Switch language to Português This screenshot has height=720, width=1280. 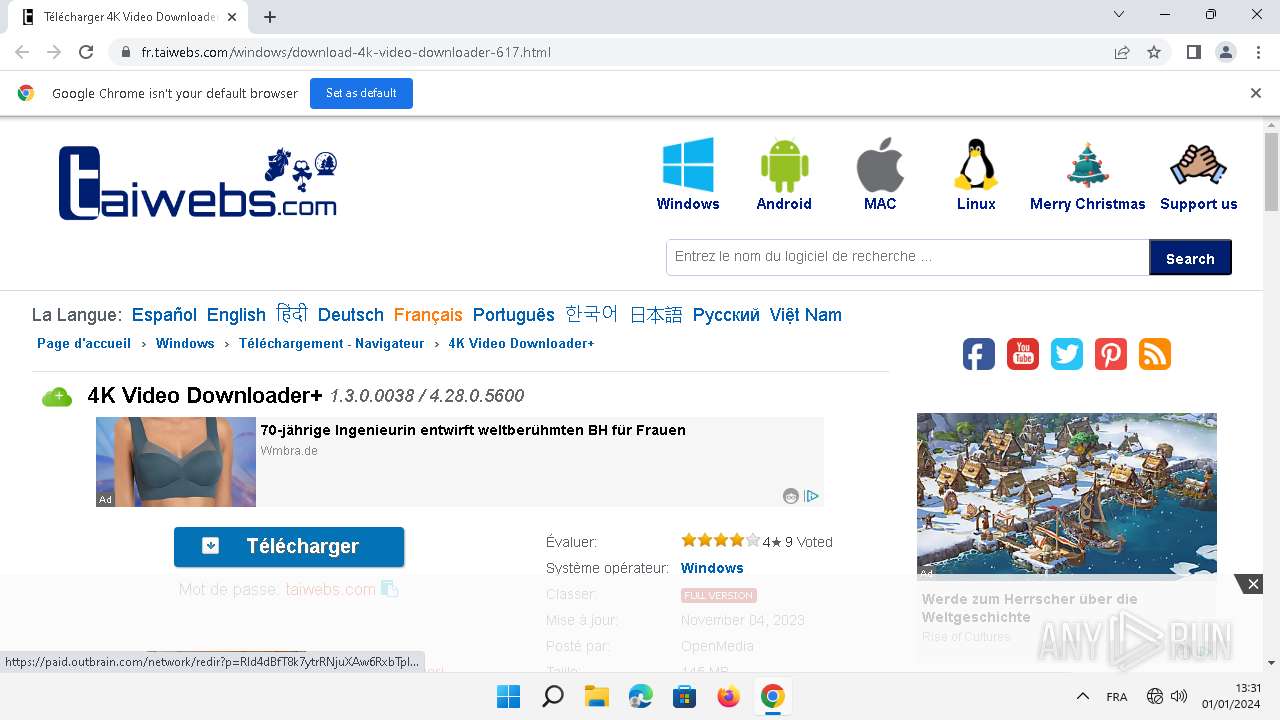[514, 315]
